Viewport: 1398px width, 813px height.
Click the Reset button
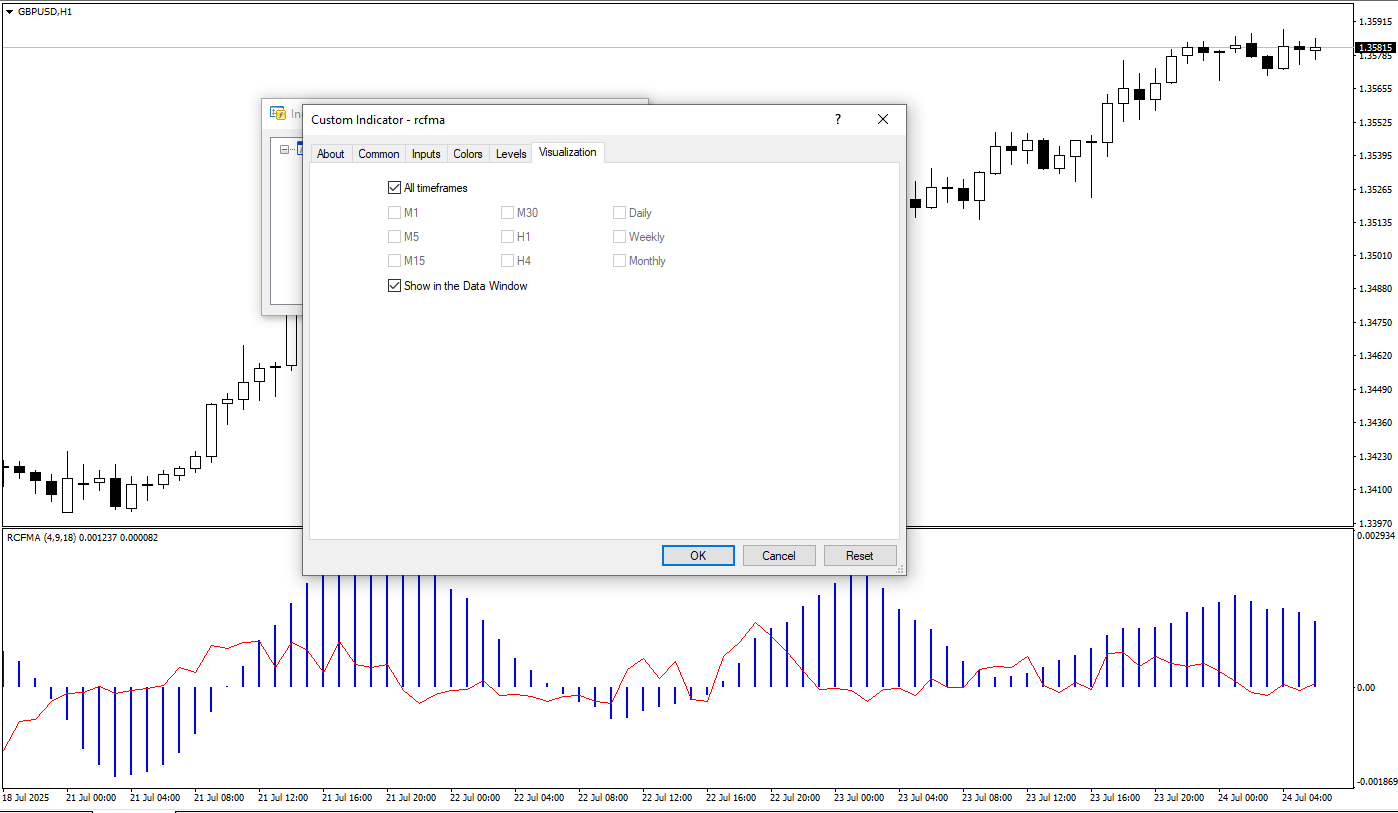click(859, 556)
